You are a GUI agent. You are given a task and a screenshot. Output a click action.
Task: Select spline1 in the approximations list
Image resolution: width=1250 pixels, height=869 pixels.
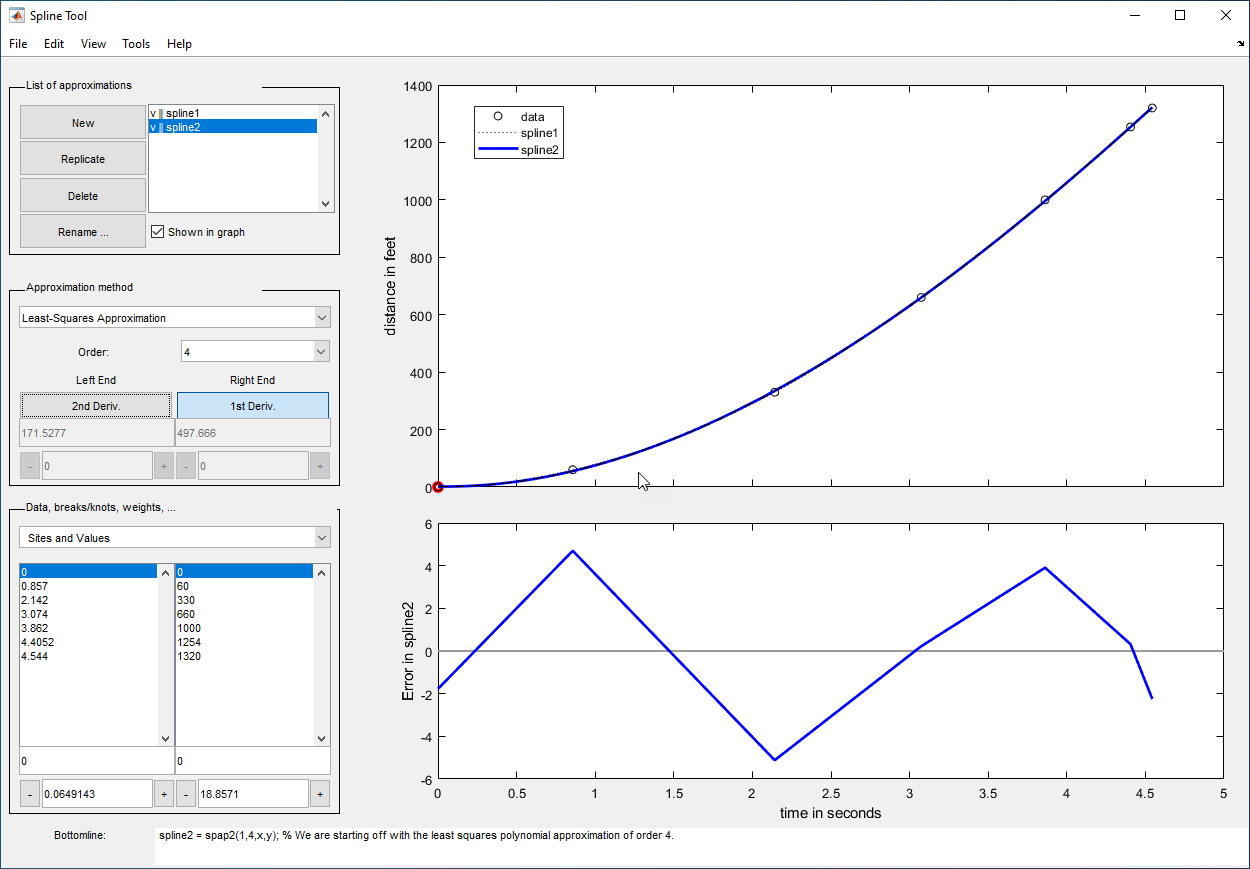click(x=189, y=113)
